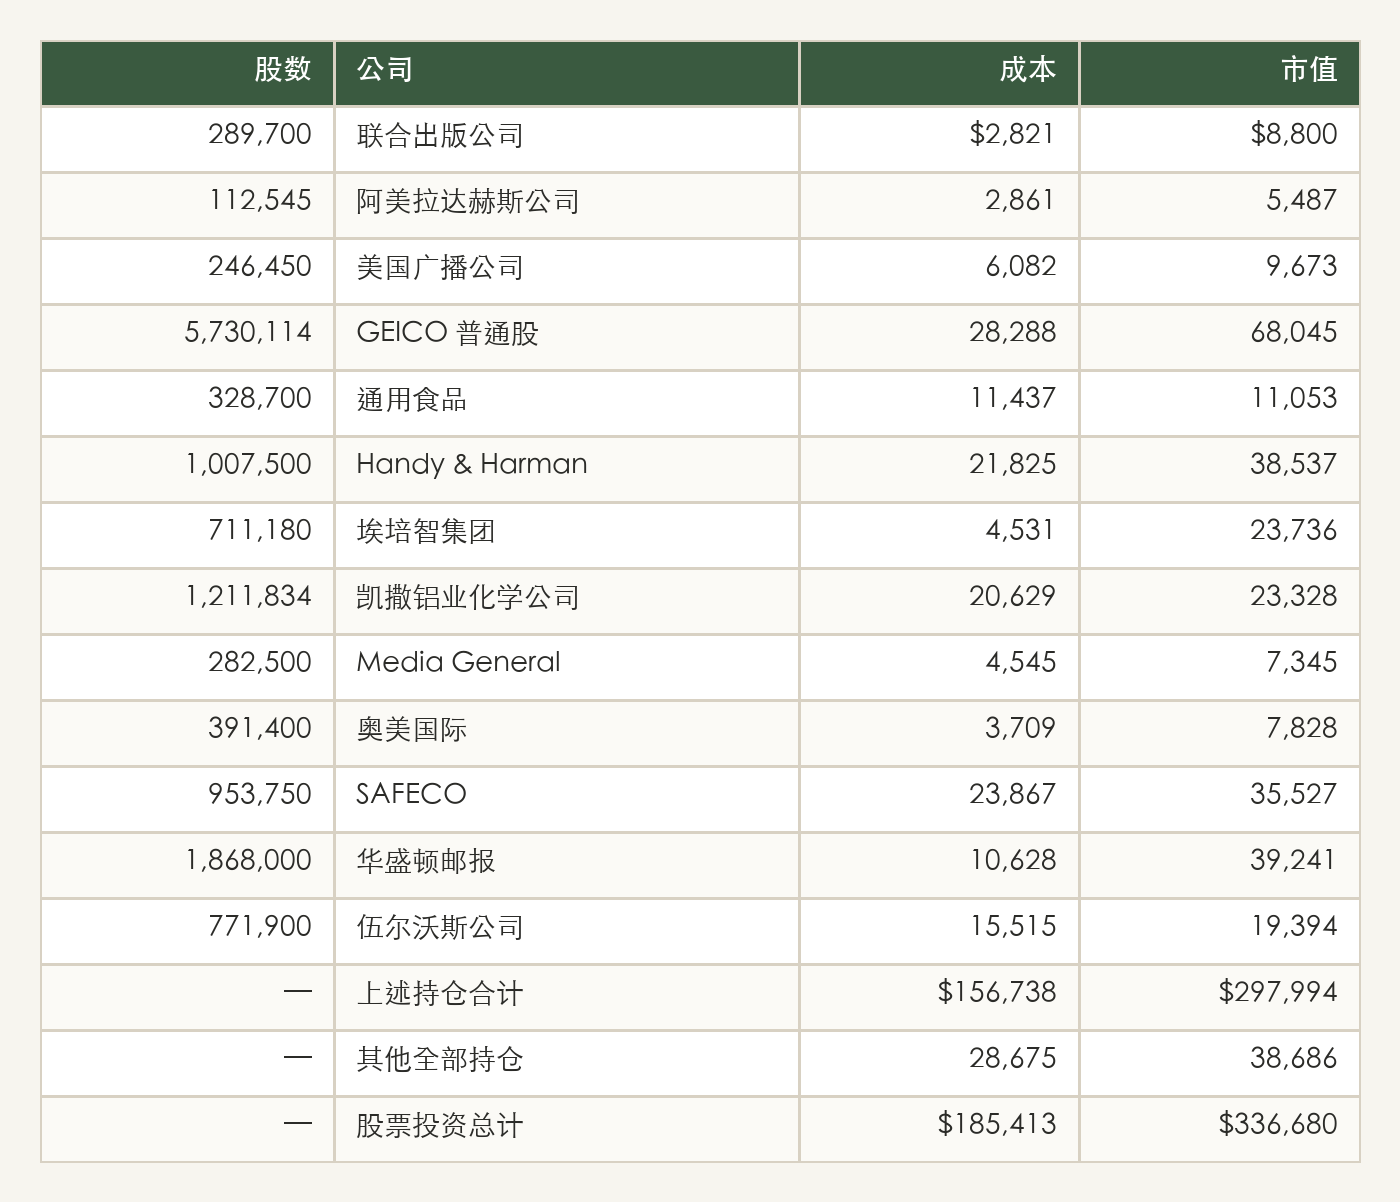Click subtotal market value $297,994
The width and height of the screenshot is (1400, 1202).
click(x=1278, y=993)
